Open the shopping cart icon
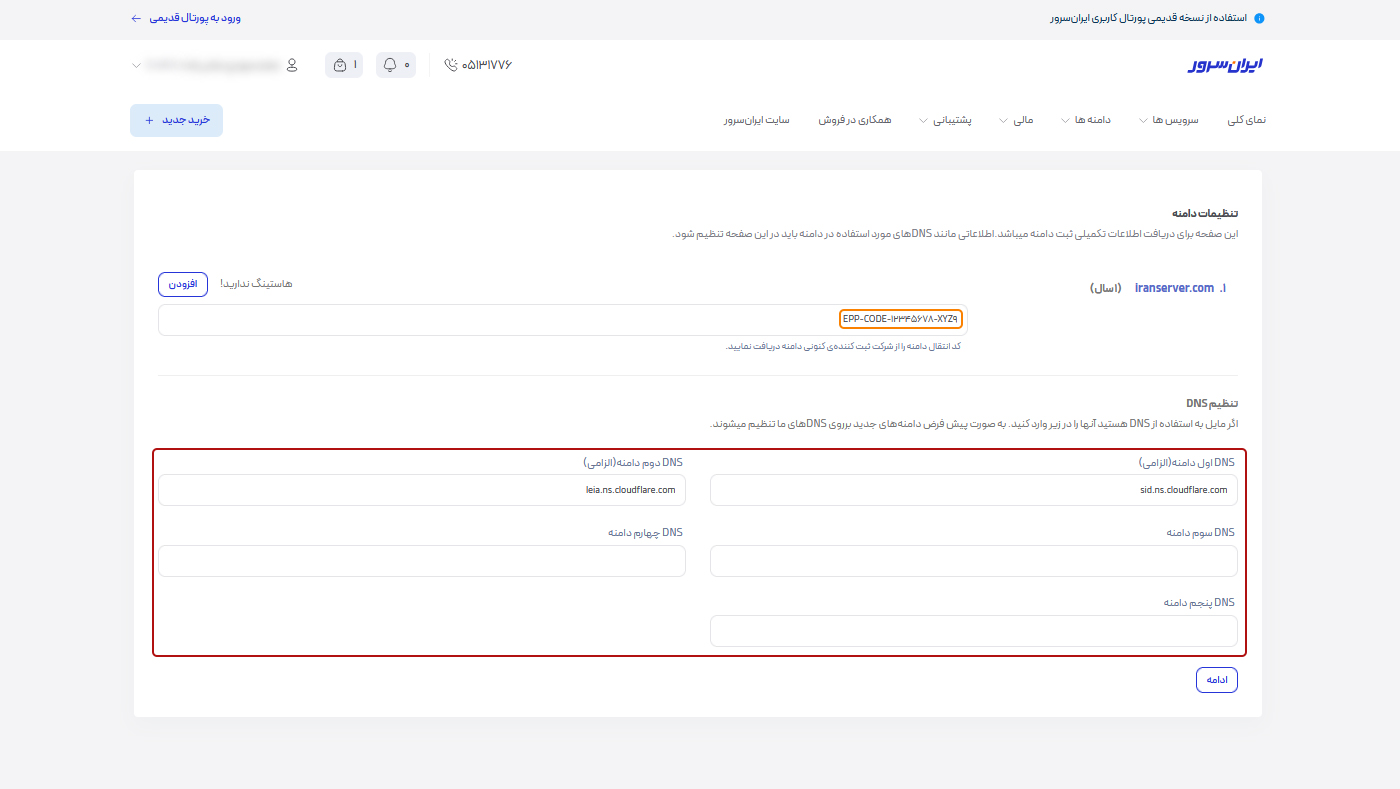 (x=340, y=65)
